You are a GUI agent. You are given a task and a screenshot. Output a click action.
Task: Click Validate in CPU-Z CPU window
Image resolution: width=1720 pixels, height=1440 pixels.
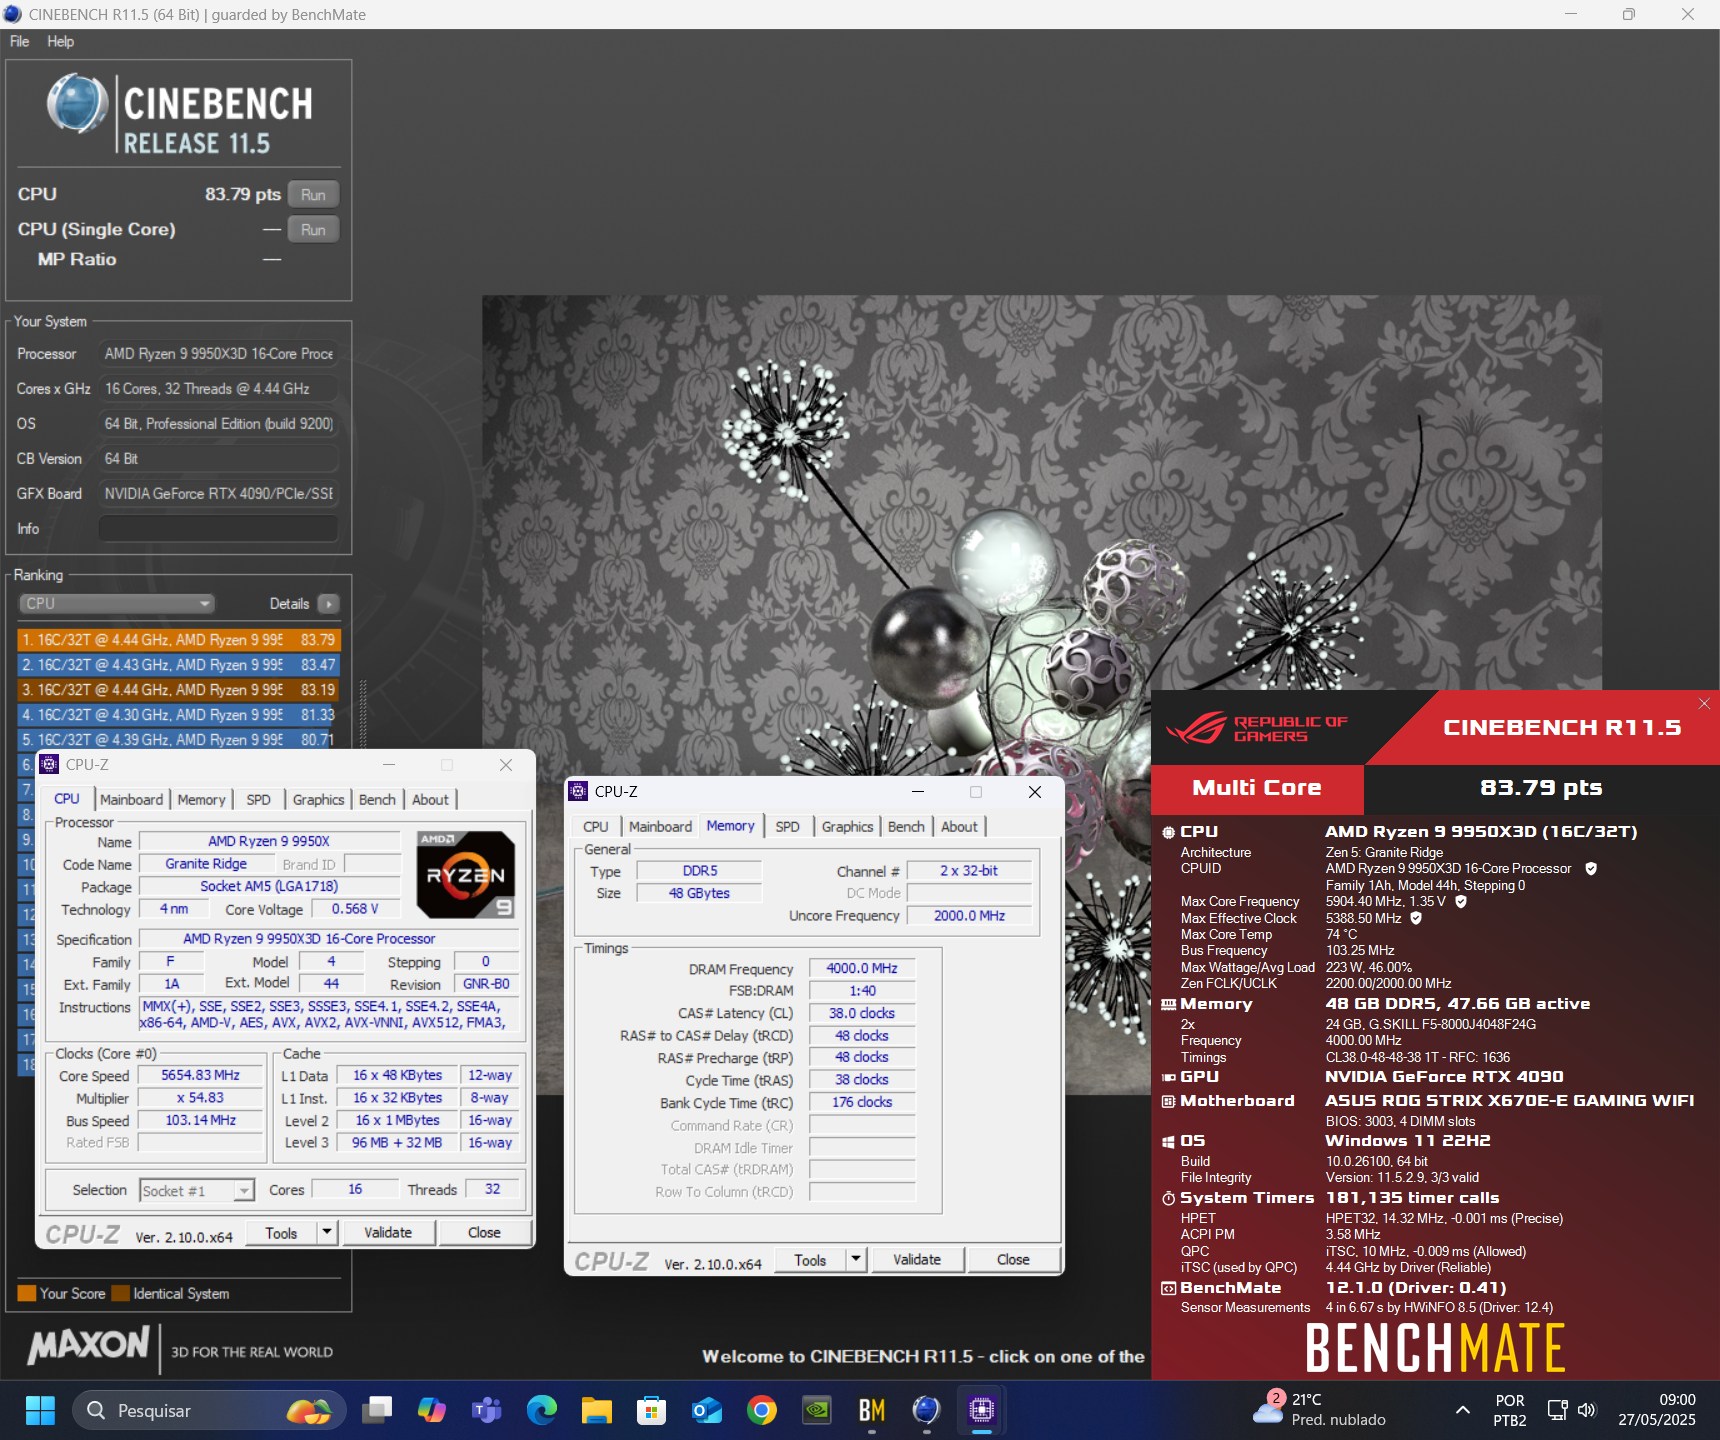[388, 1232]
